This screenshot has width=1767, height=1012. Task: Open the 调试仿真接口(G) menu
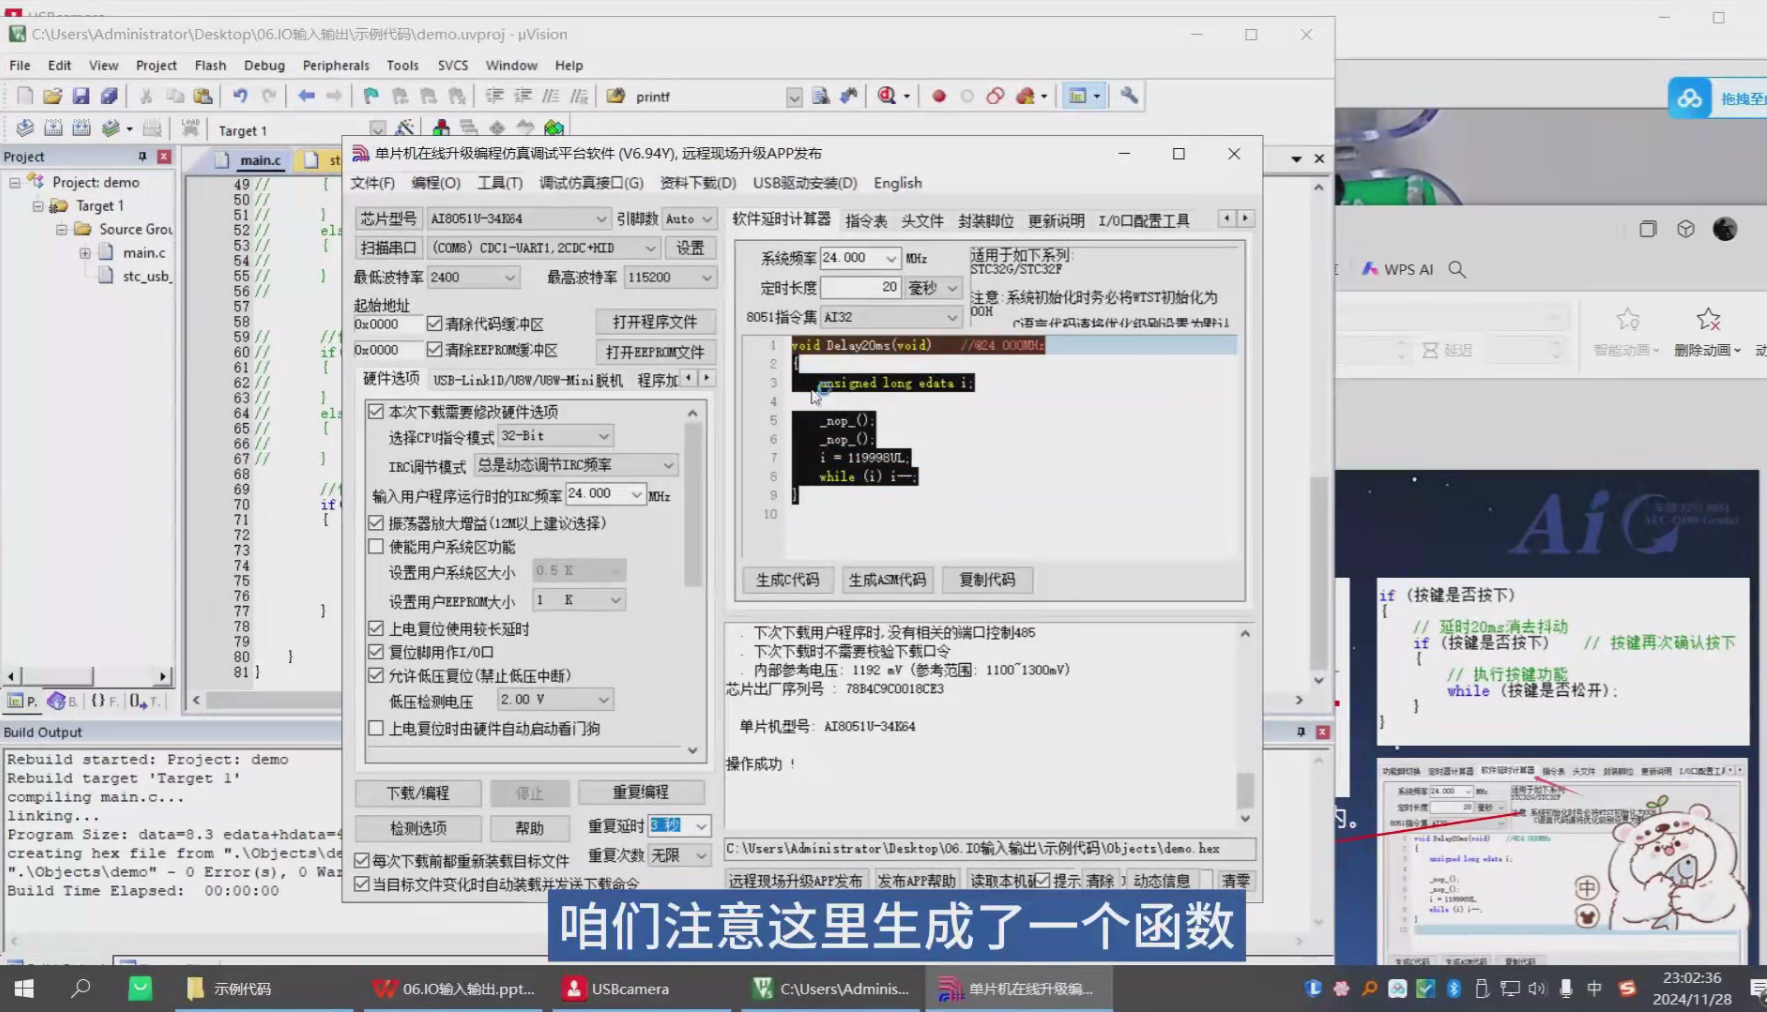tap(591, 183)
